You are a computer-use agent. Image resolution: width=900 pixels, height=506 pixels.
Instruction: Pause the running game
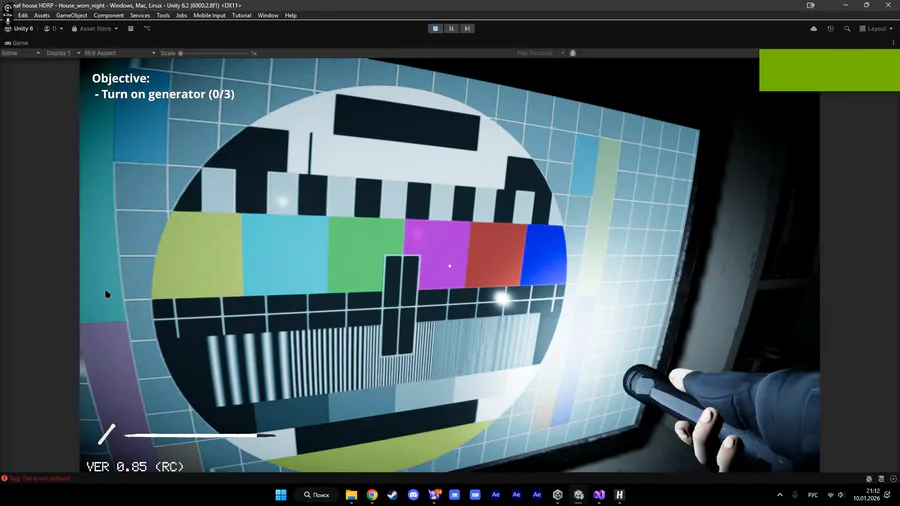click(x=451, y=29)
